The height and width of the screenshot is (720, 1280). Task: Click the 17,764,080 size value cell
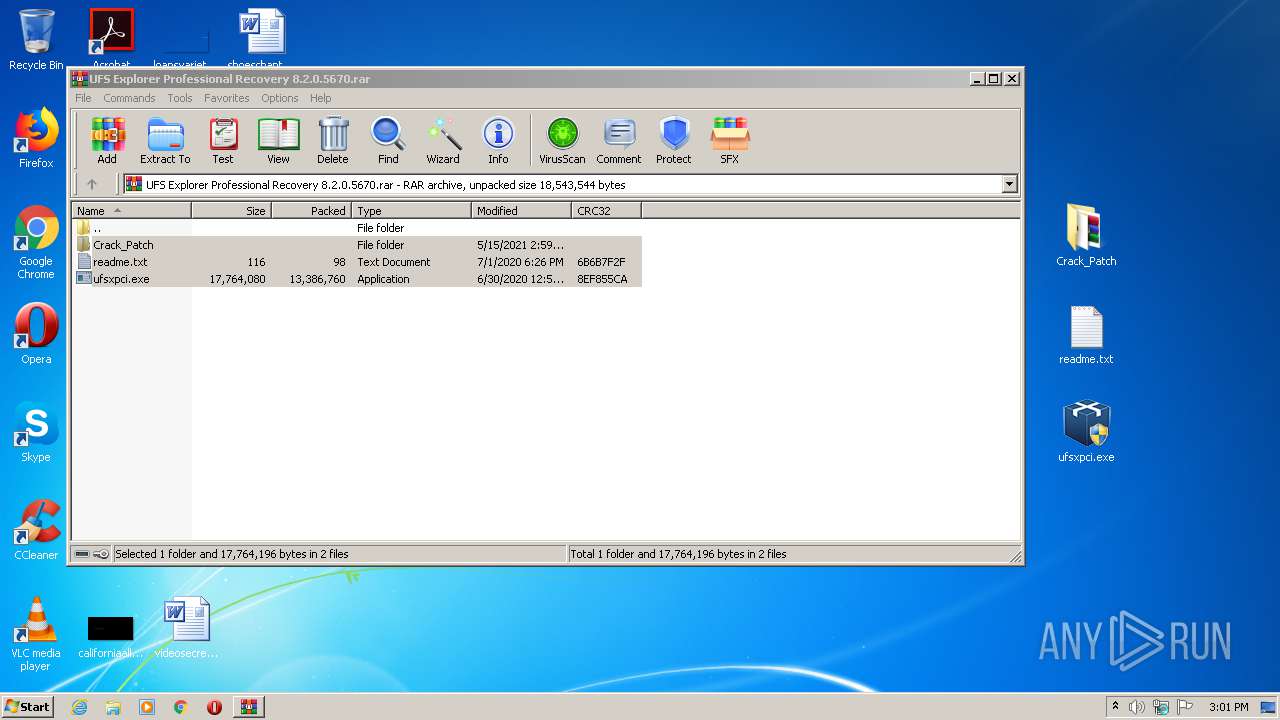click(237, 279)
